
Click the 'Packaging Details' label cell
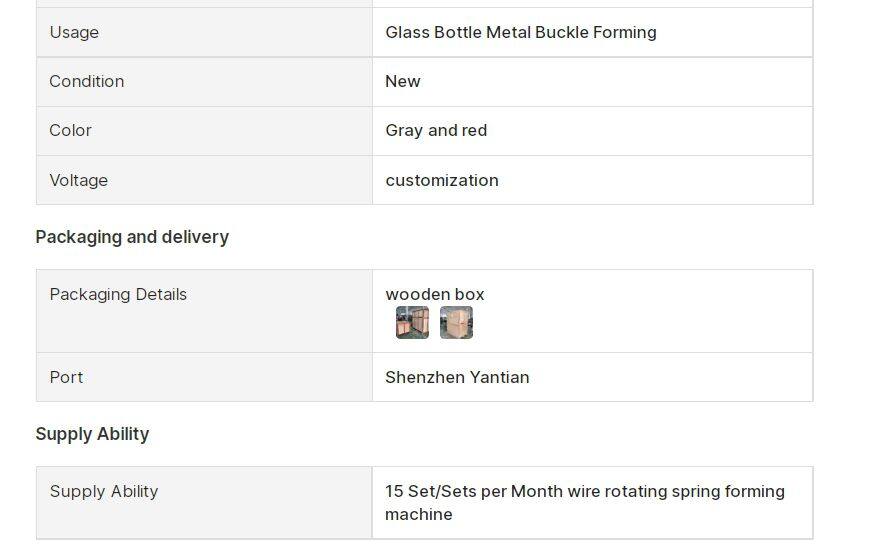click(118, 294)
